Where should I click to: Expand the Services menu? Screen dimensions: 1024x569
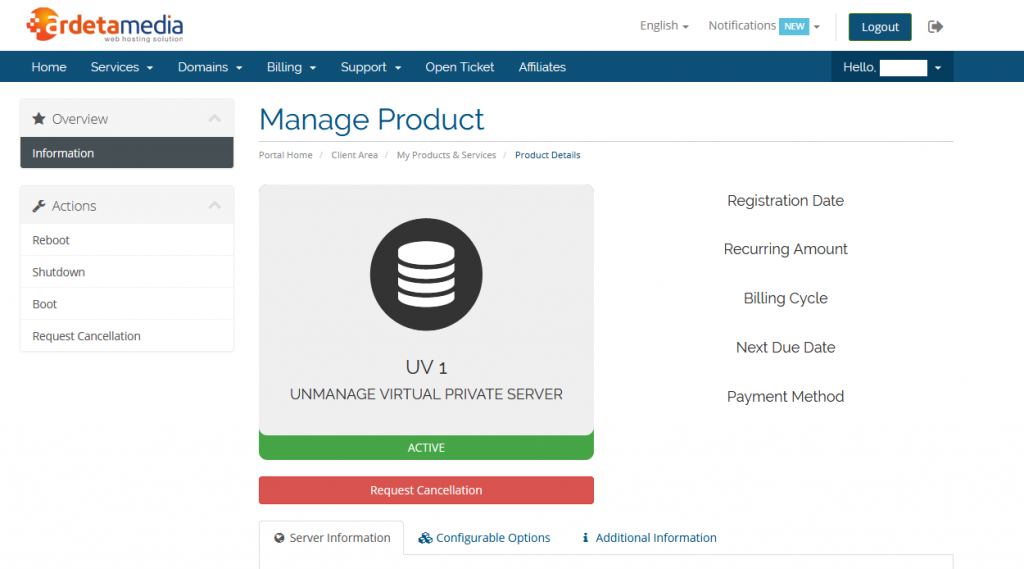click(121, 67)
